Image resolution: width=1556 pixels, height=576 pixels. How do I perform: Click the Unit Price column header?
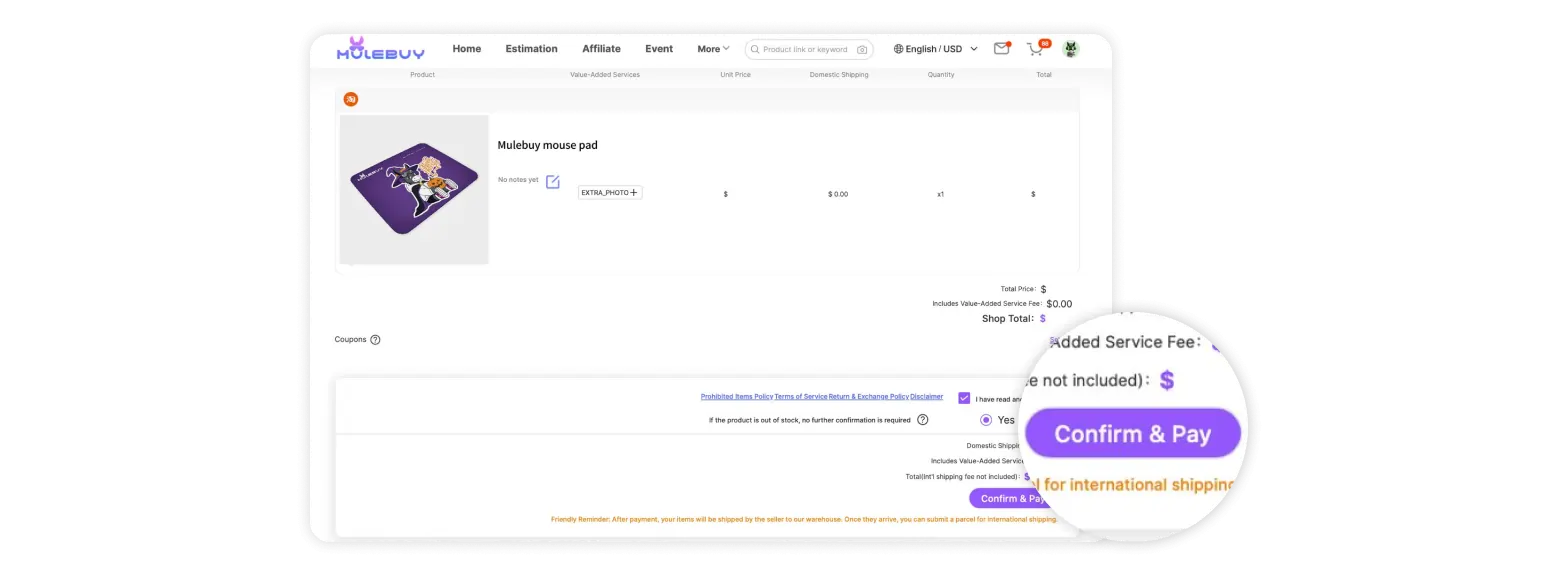point(735,75)
